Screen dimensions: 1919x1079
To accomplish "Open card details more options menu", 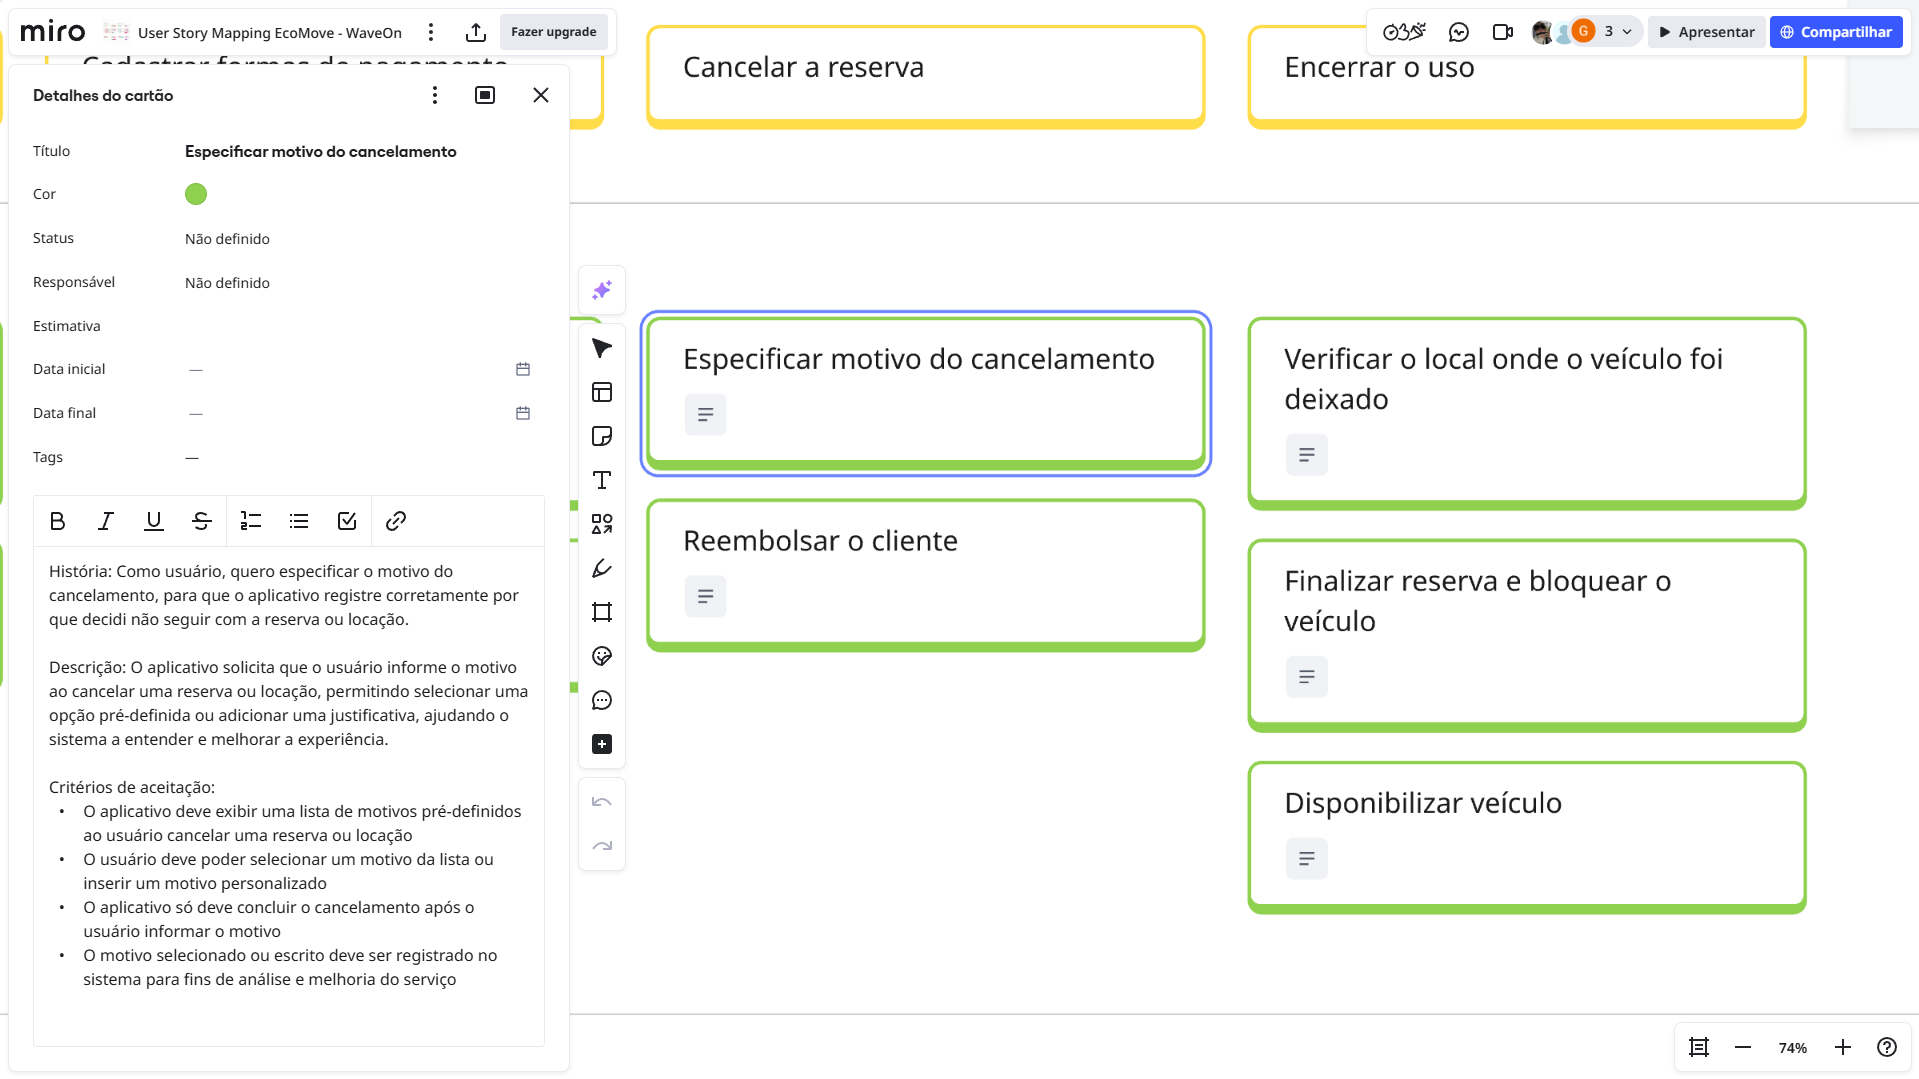I will click(x=434, y=95).
